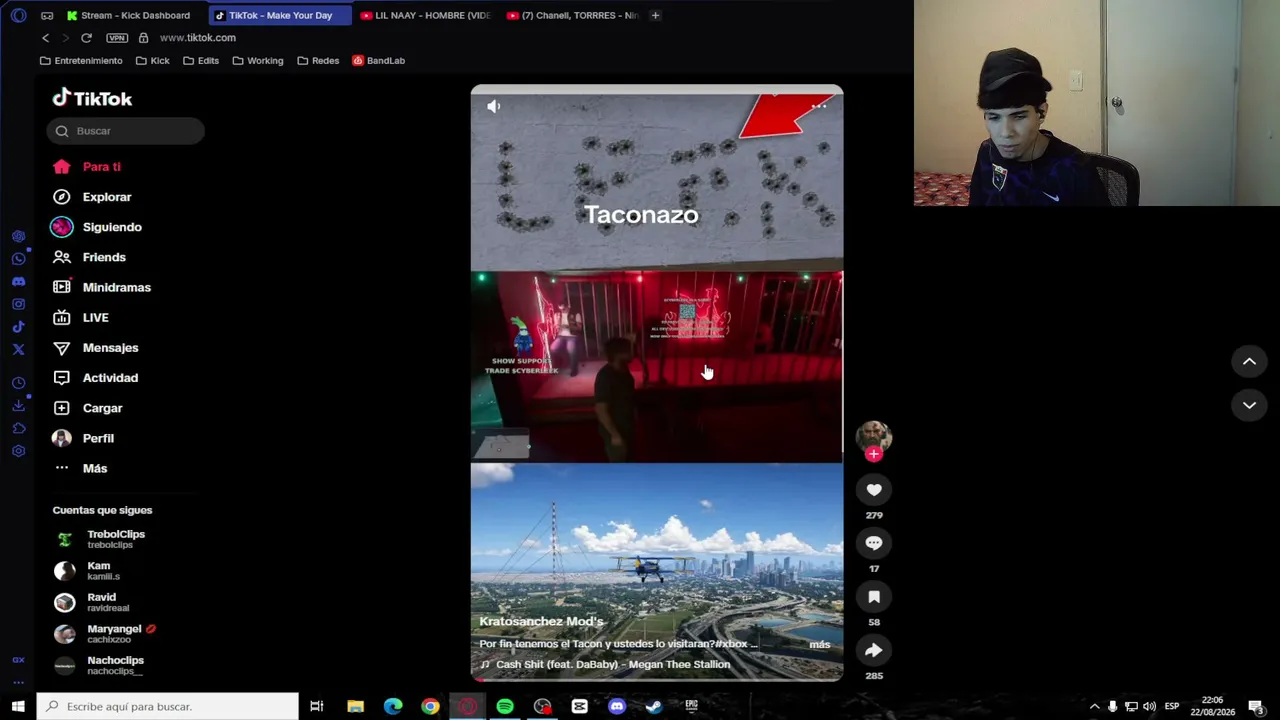Open Minidramas in the TikTok sidebar
This screenshot has height=720, width=1280.
pyautogui.click(x=102, y=287)
